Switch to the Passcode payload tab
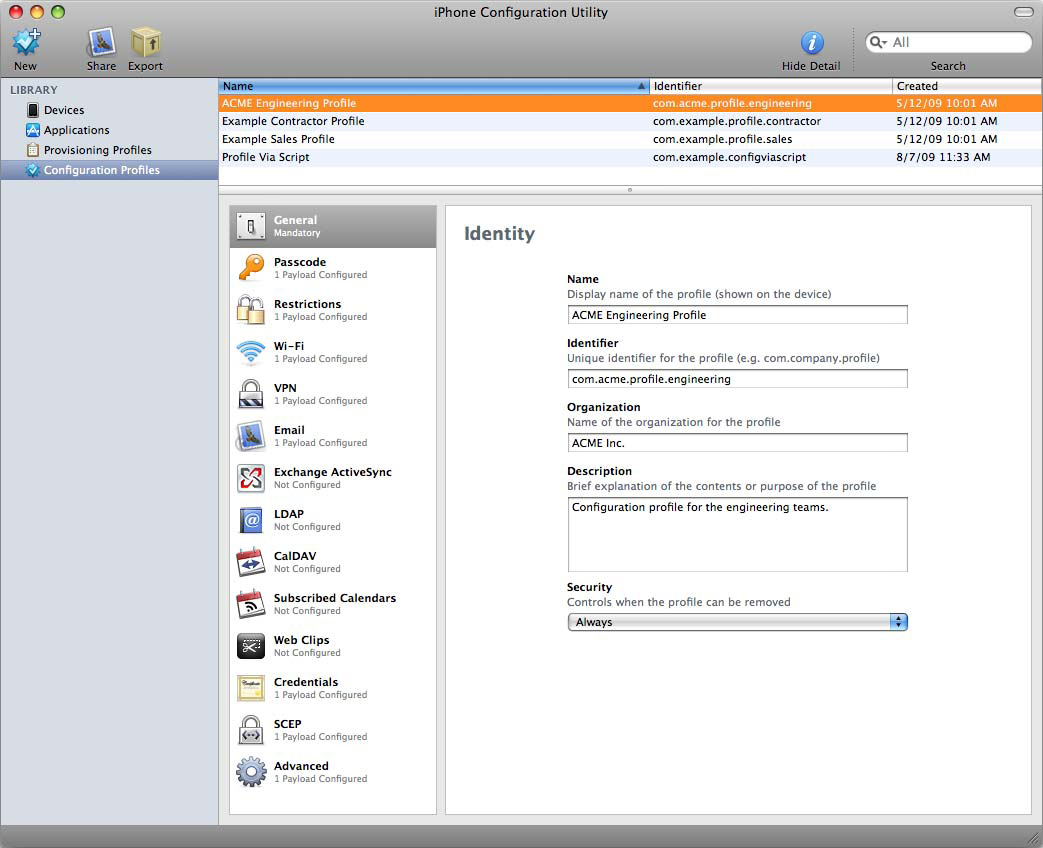This screenshot has width=1043, height=848. pos(333,268)
